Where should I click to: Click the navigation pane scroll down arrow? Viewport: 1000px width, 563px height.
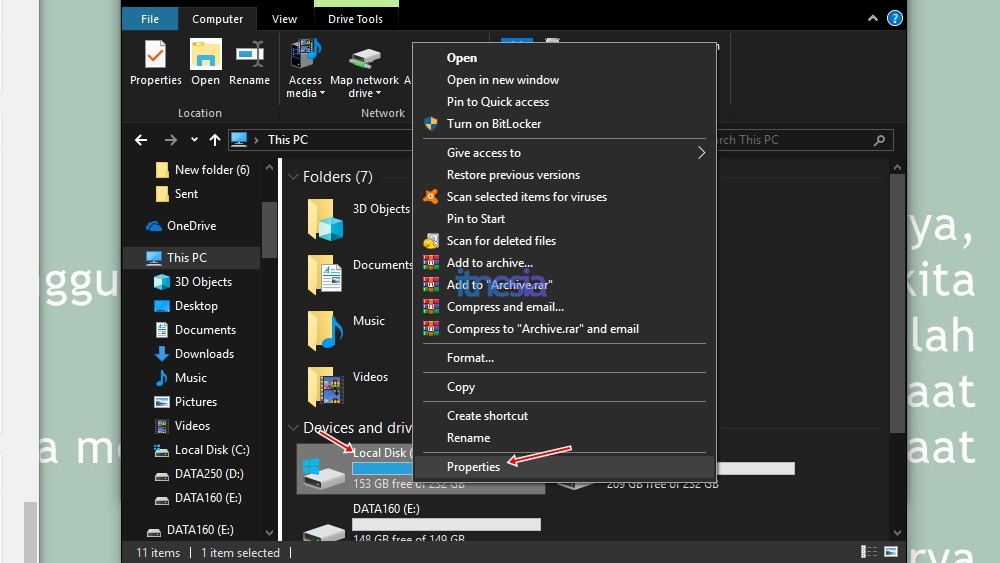tap(269, 532)
